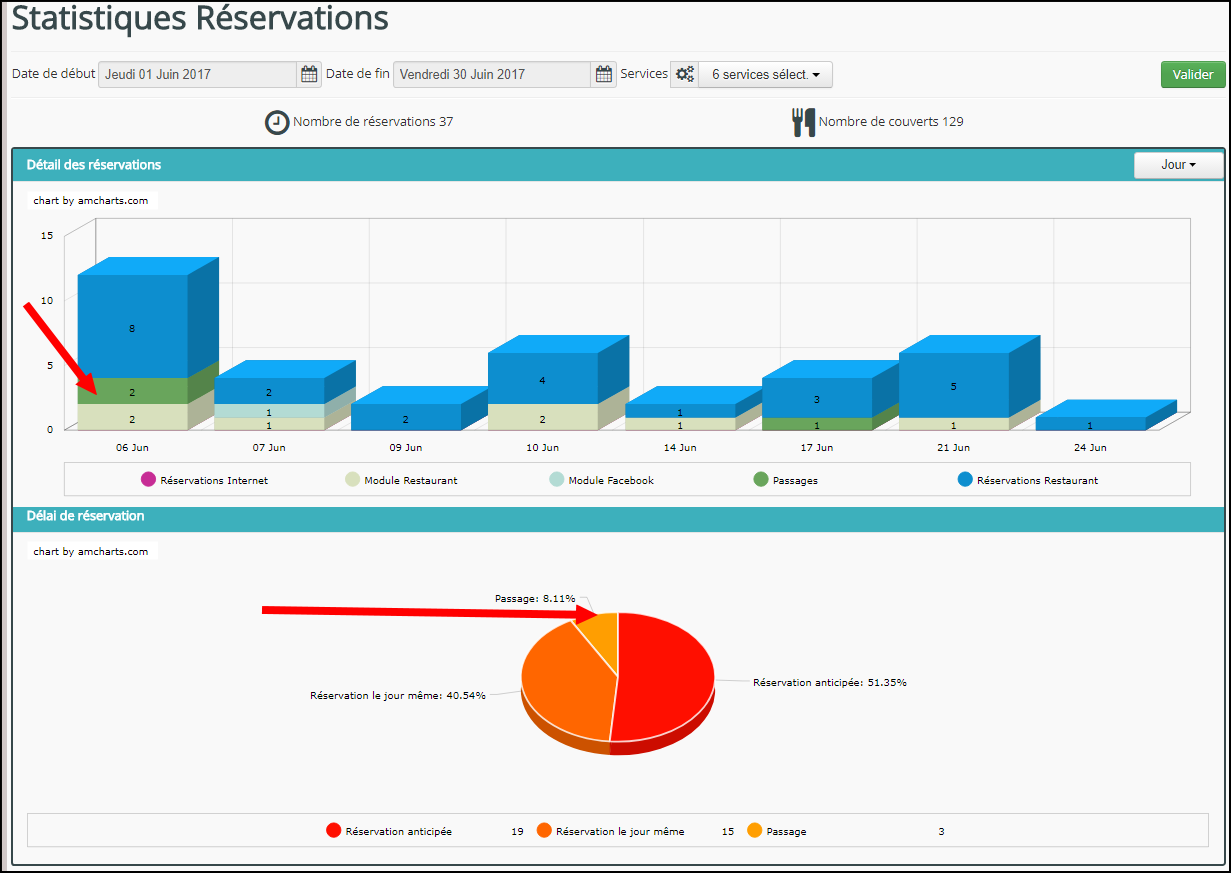Click the Nombre de couverts 129 text

pos(891,122)
